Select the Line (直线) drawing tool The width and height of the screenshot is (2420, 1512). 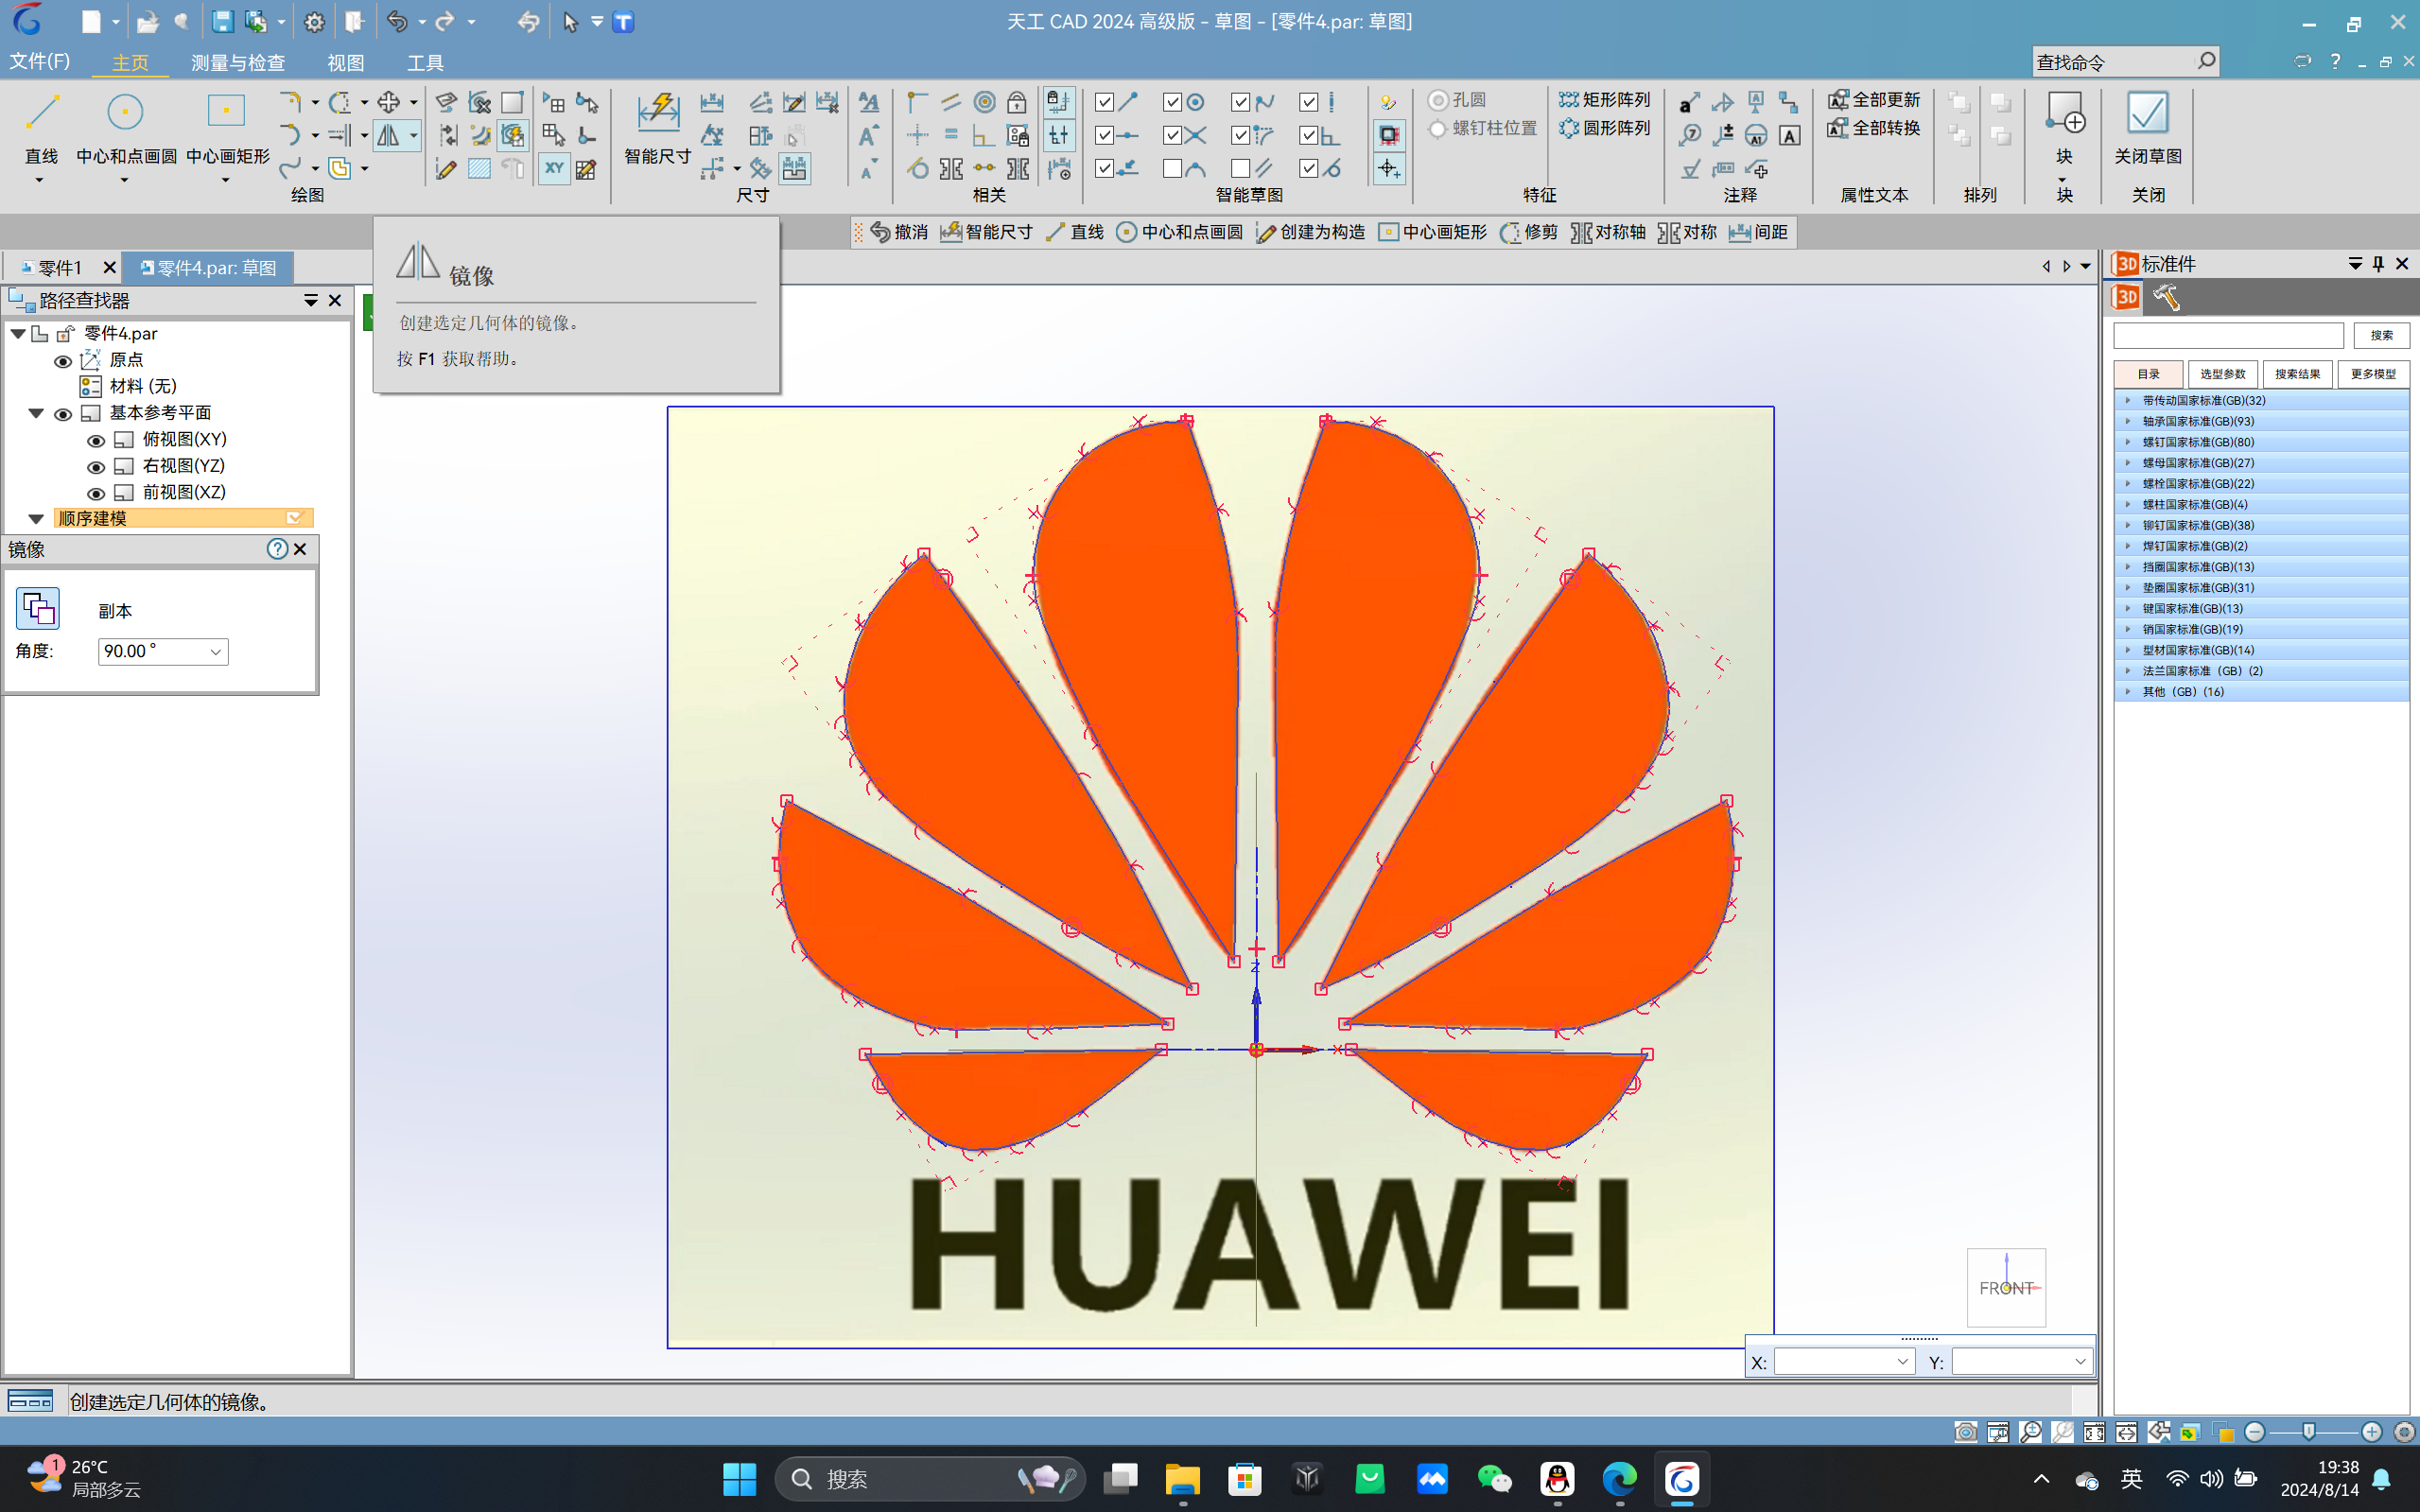[x=41, y=127]
